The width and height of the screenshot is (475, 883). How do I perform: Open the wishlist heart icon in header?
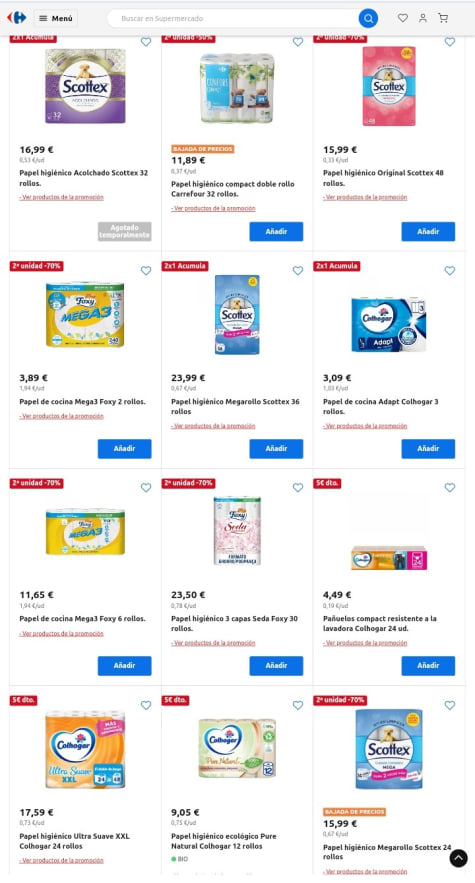[x=403, y=18]
